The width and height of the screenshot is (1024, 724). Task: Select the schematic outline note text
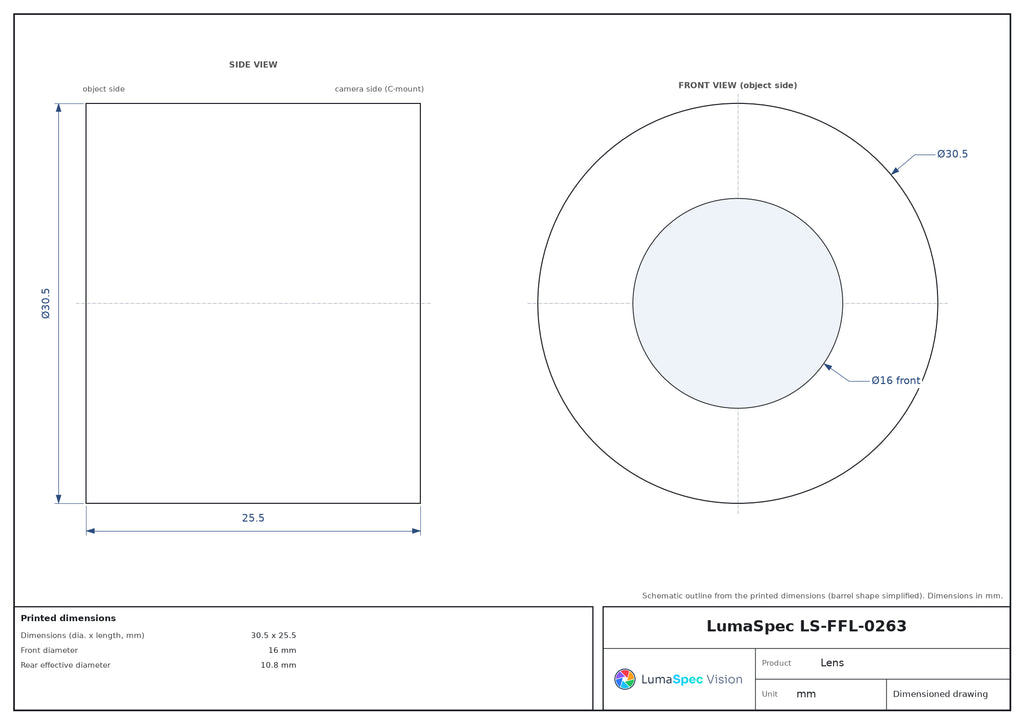[x=822, y=595]
